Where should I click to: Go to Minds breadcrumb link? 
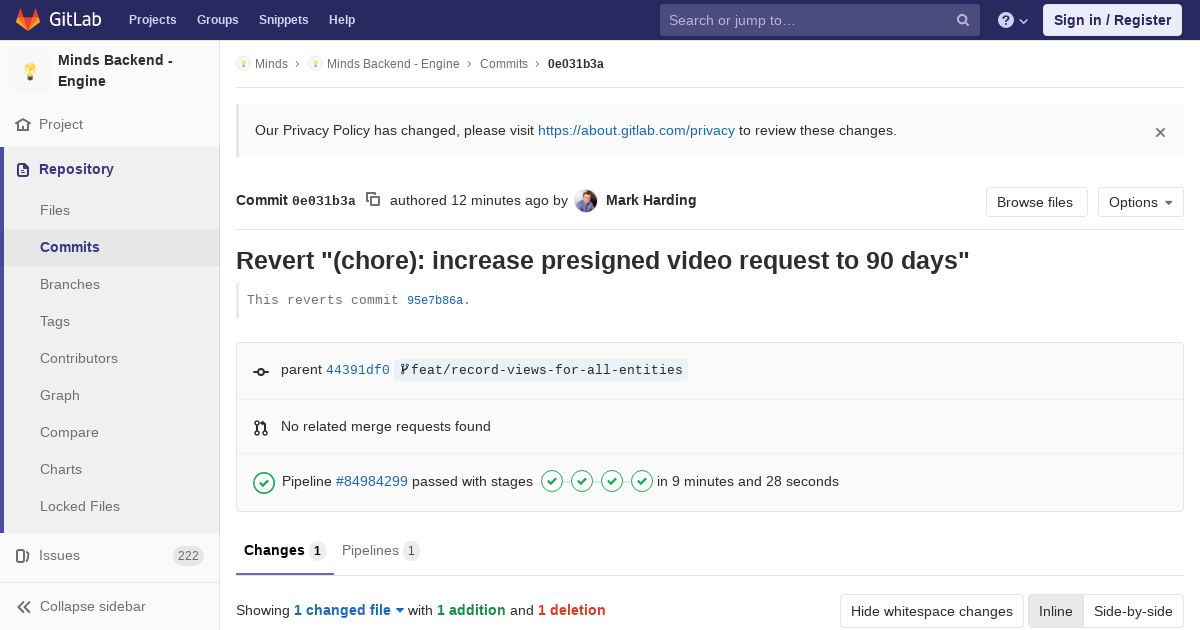[271, 64]
